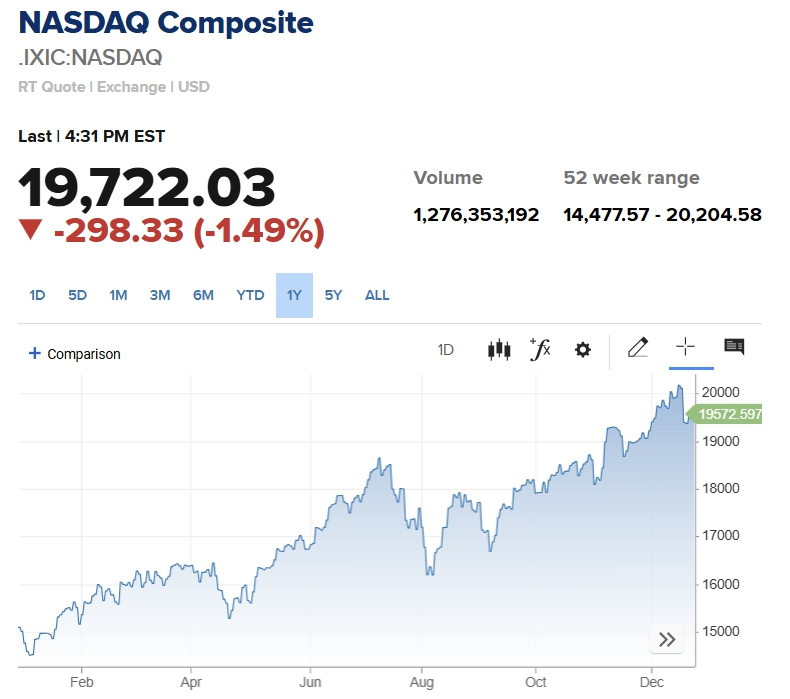The width and height of the screenshot is (790, 699).
Task: Select the 1D time range
Action: tap(37, 295)
